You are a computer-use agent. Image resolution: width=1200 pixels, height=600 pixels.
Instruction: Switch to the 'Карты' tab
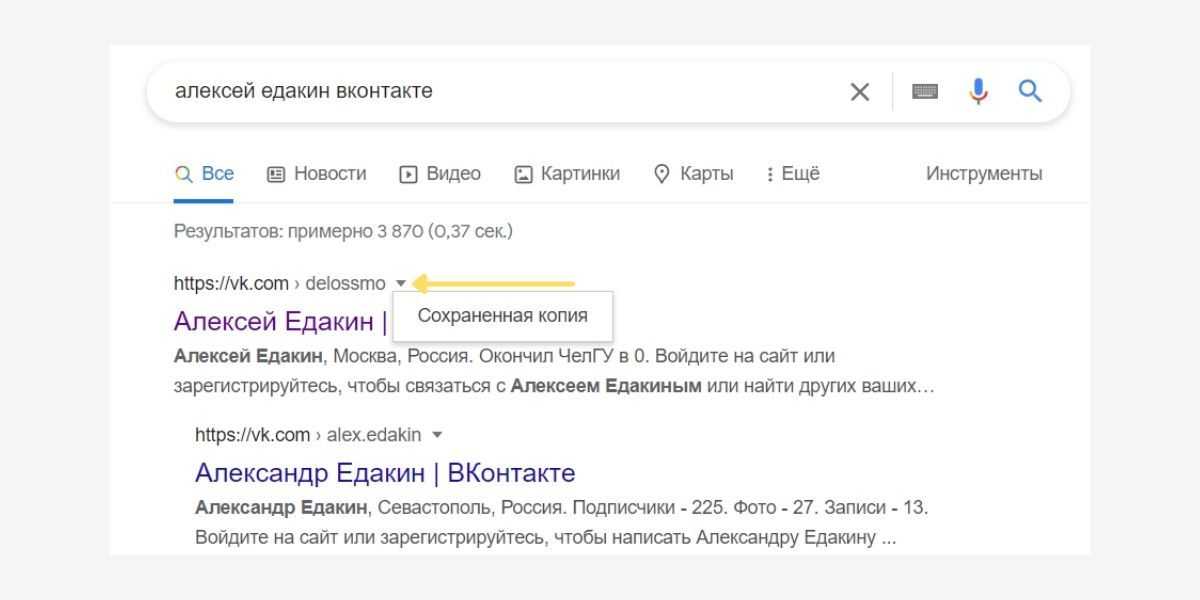point(693,174)
